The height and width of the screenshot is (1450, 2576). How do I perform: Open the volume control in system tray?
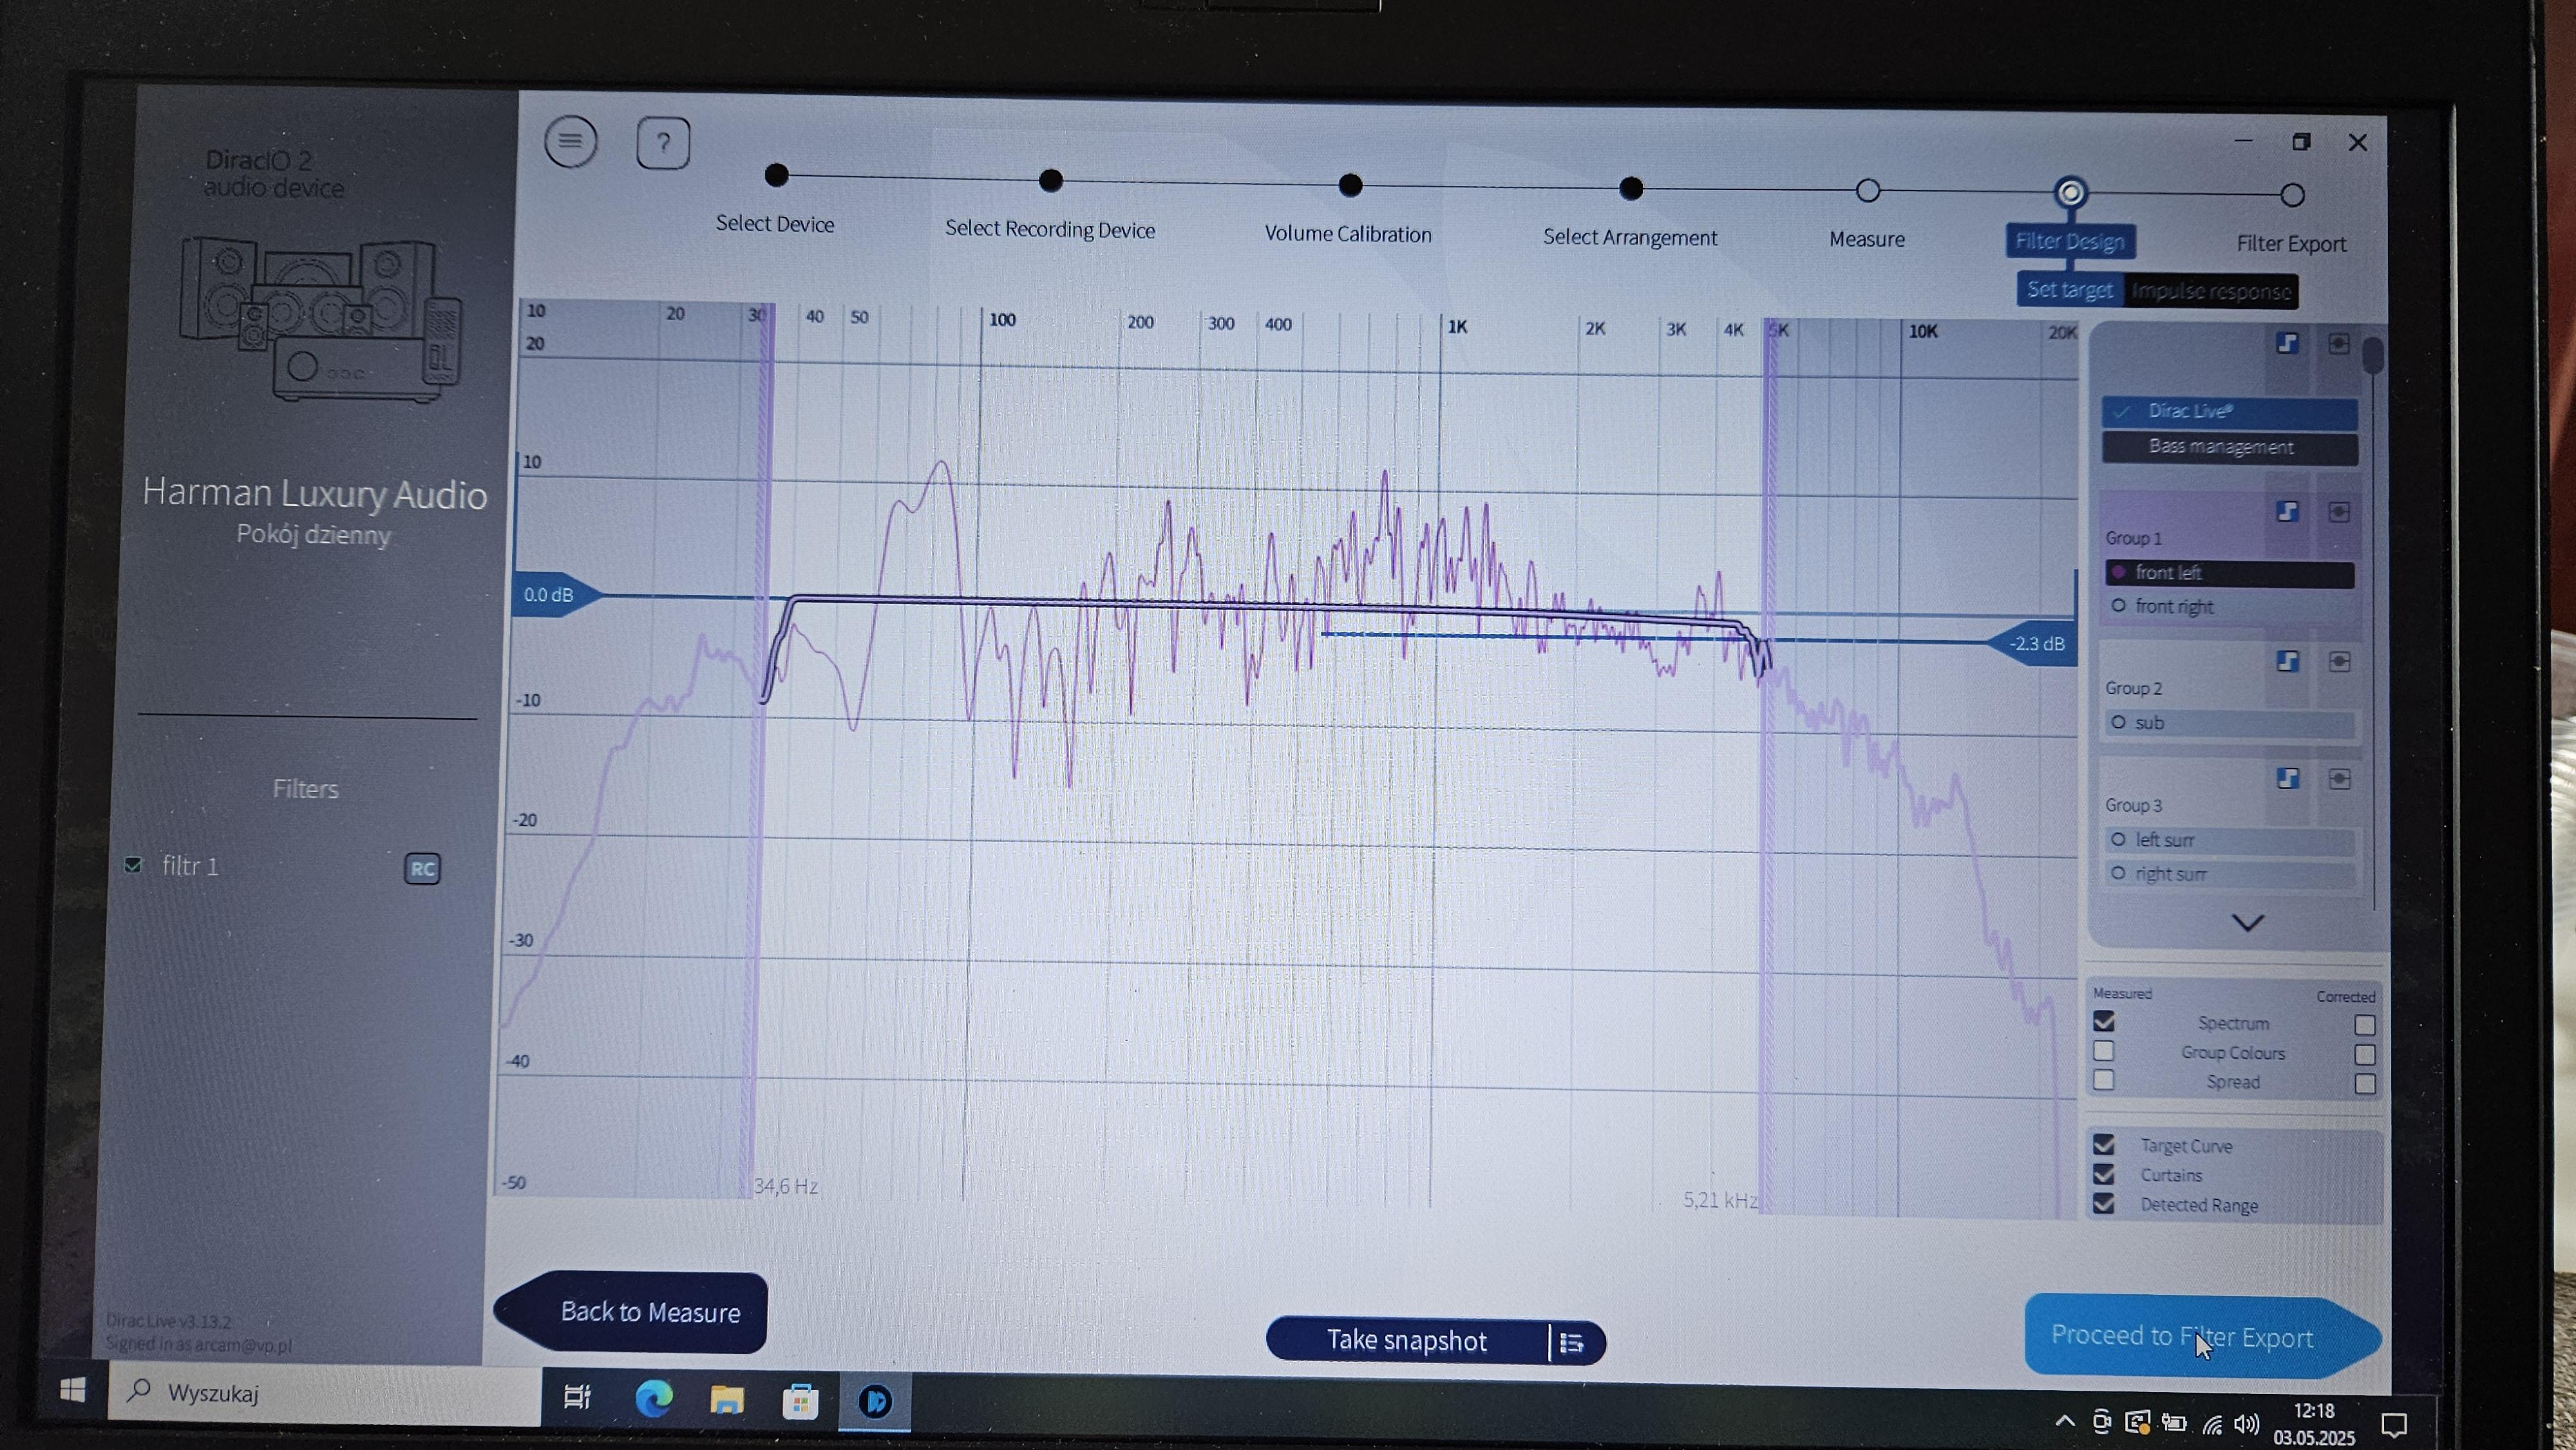(x=2246, y=1423)
